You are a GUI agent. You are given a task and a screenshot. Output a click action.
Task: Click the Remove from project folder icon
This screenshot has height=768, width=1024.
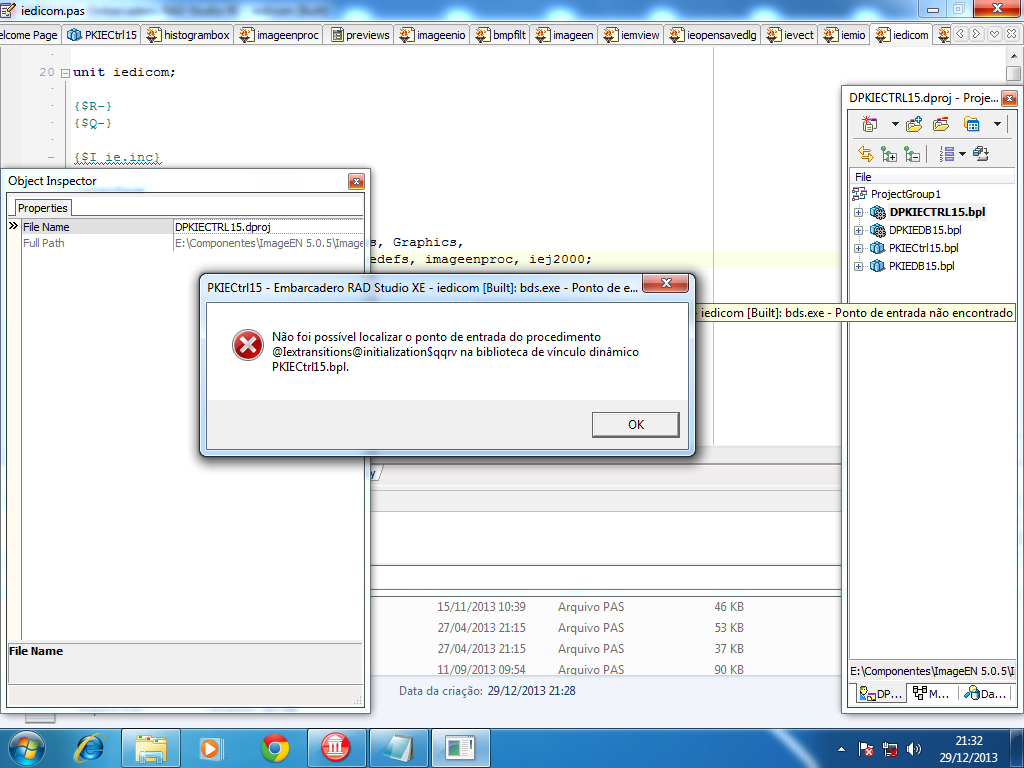click(940, 123)
